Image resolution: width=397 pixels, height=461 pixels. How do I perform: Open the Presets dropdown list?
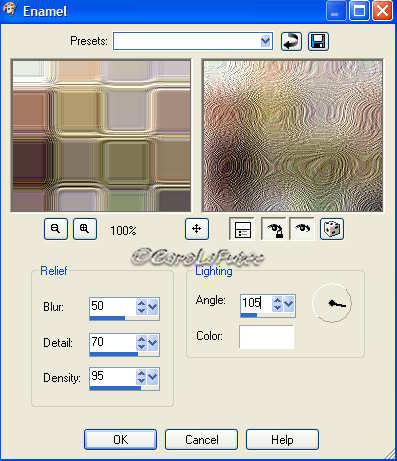click(x=266, y=41)
